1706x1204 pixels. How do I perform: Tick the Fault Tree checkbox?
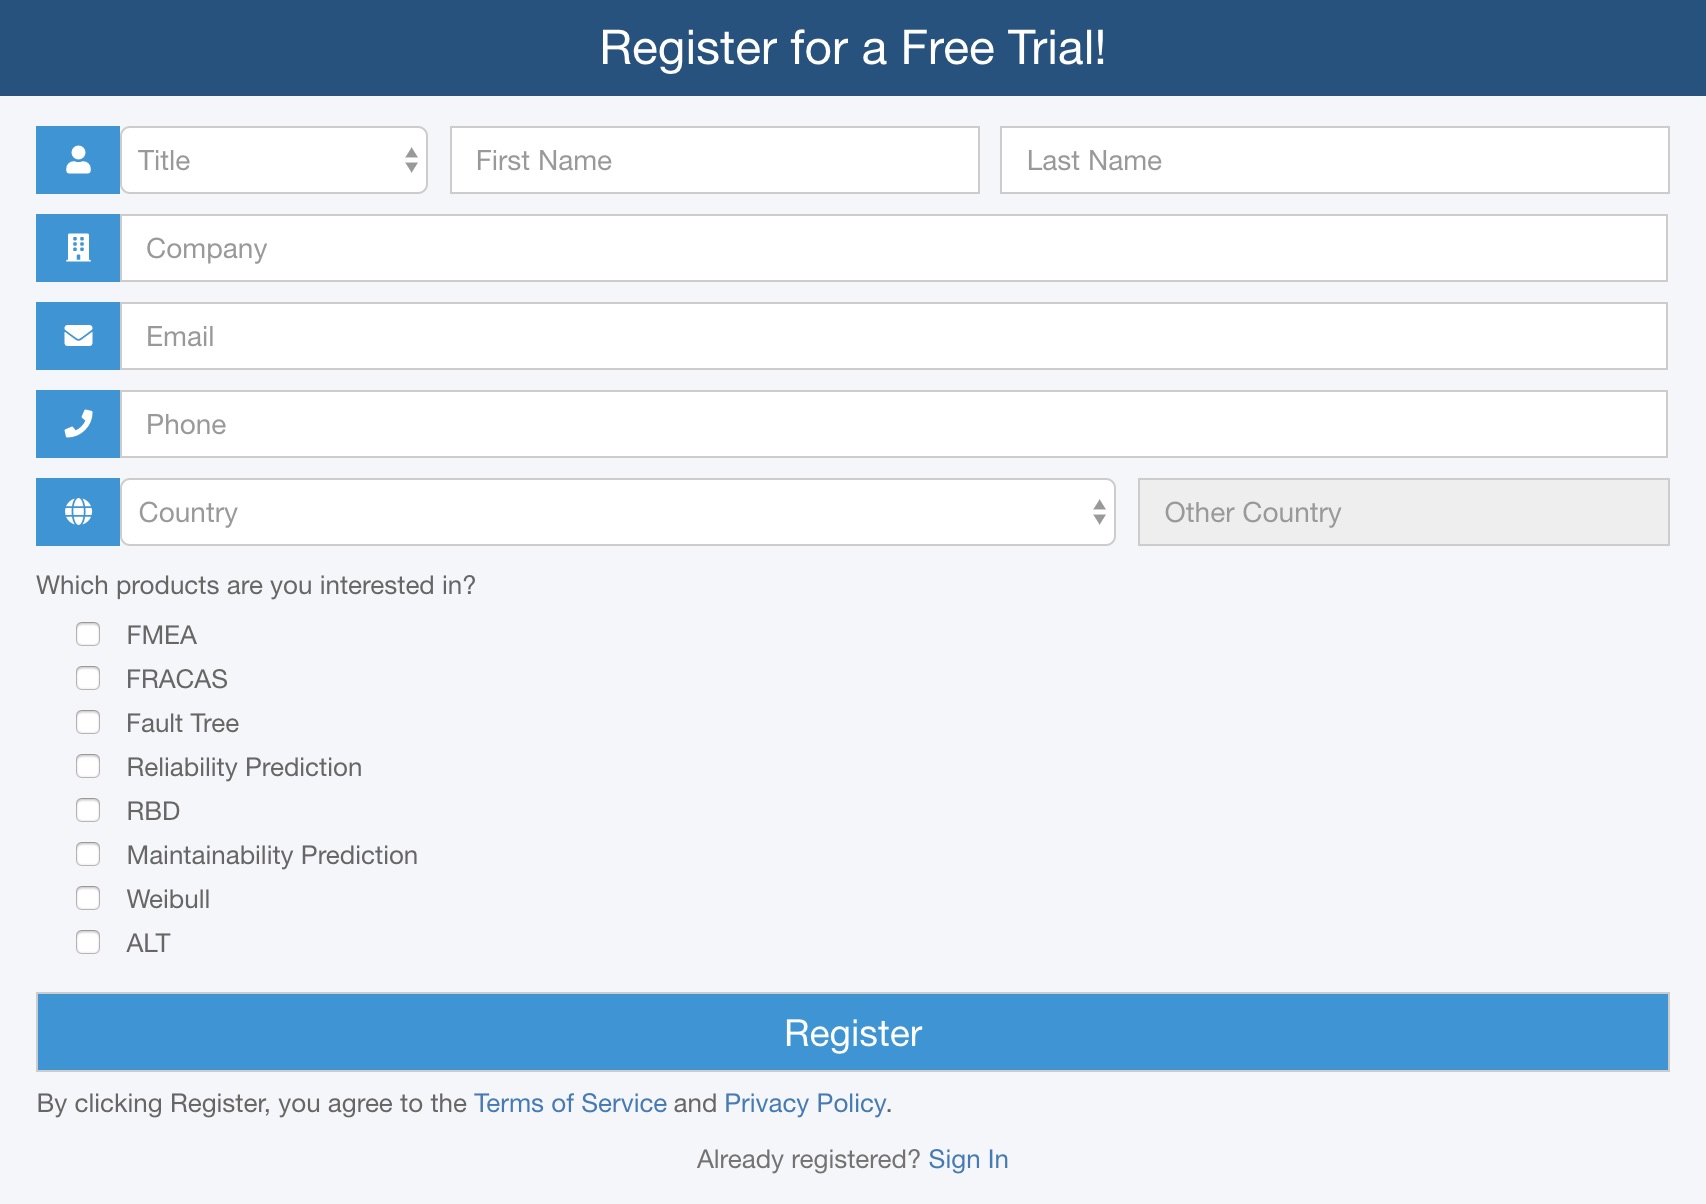pos(88,722)
